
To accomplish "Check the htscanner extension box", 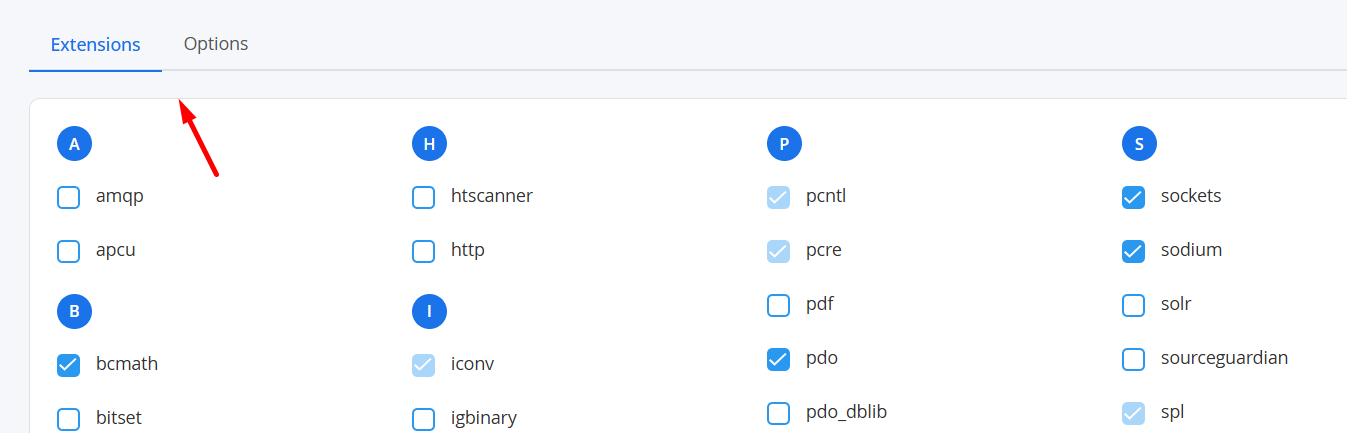I will click(424, 197).
